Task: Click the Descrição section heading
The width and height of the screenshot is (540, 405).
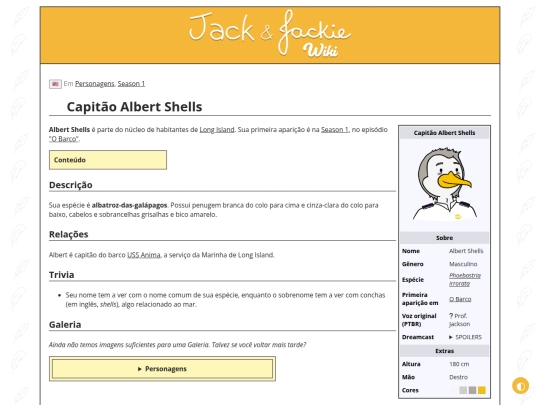Action: pos(71,185)
